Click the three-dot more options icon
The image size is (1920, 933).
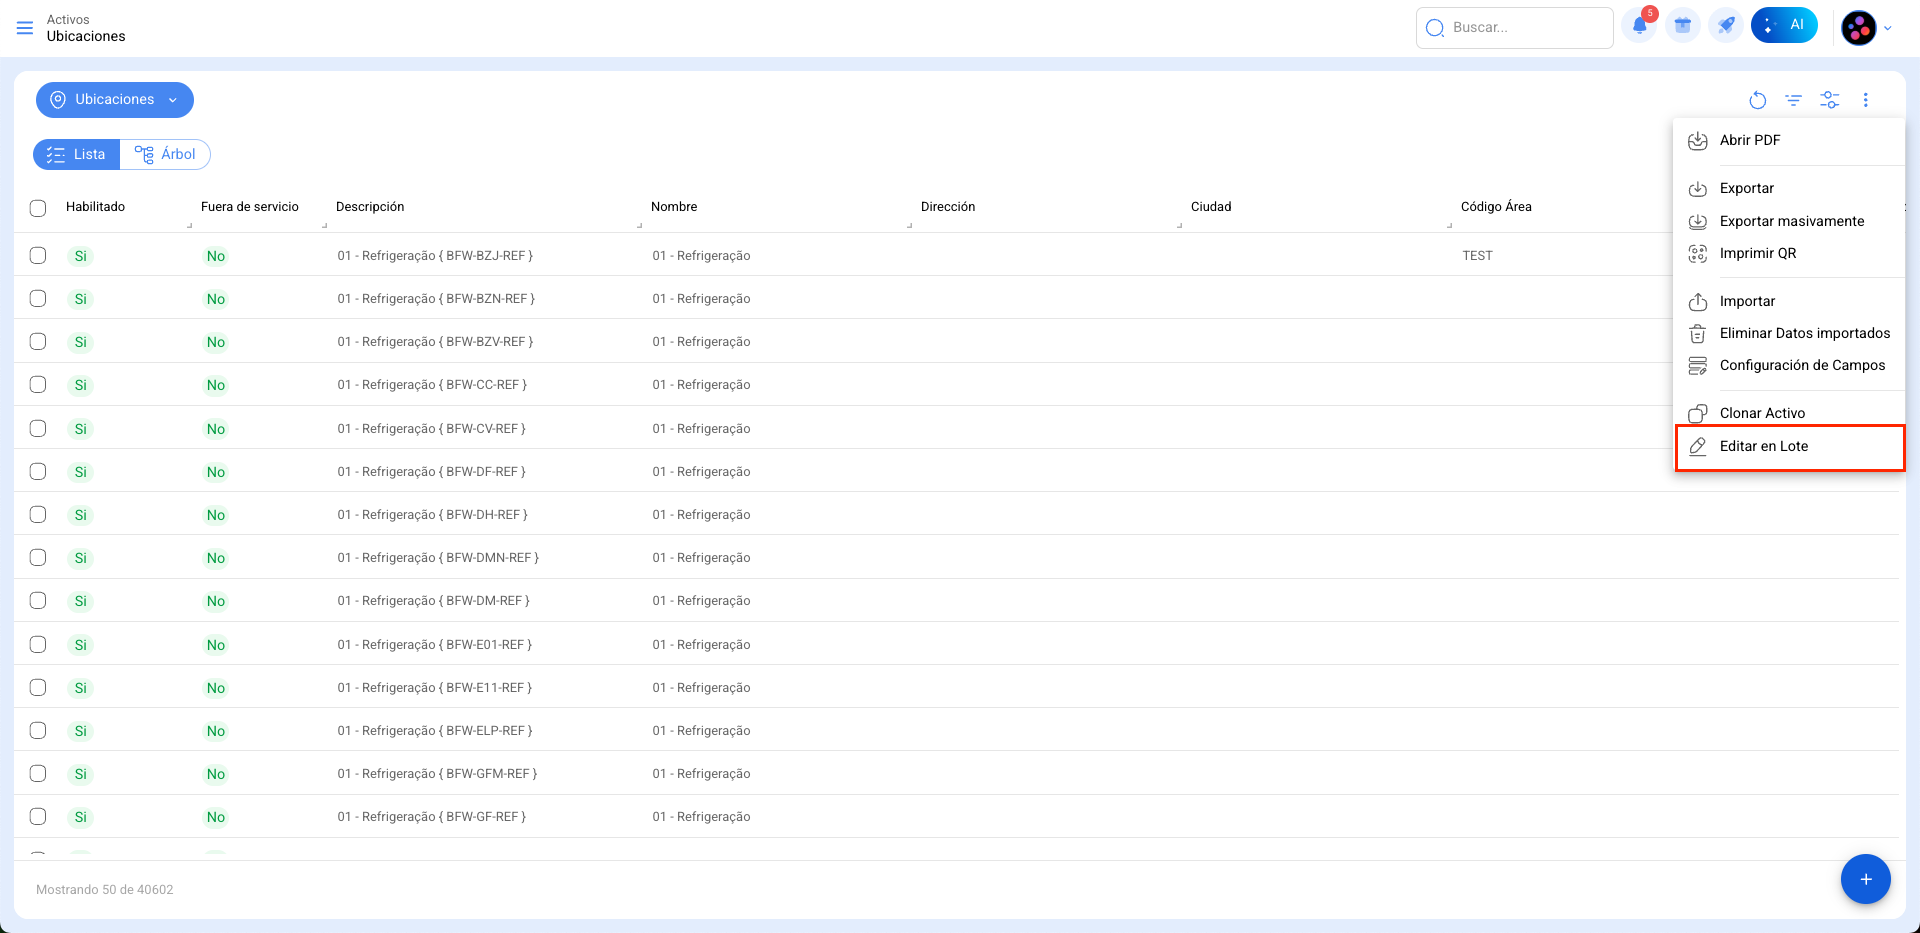(x=1865, y=100)
